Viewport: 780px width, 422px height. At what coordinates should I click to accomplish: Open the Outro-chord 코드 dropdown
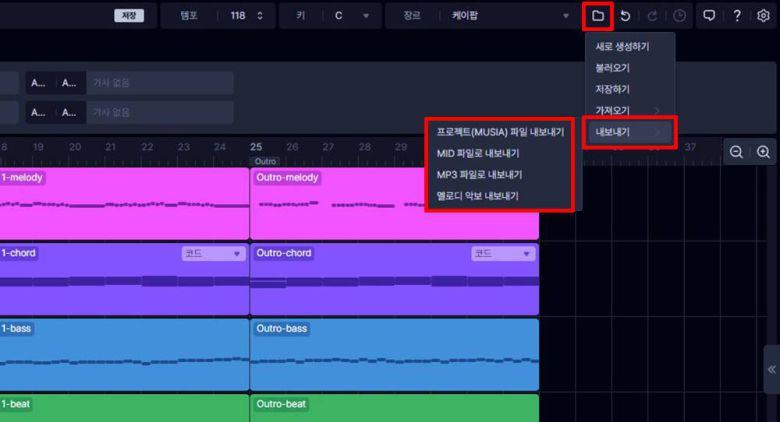[x=503, y=253]
